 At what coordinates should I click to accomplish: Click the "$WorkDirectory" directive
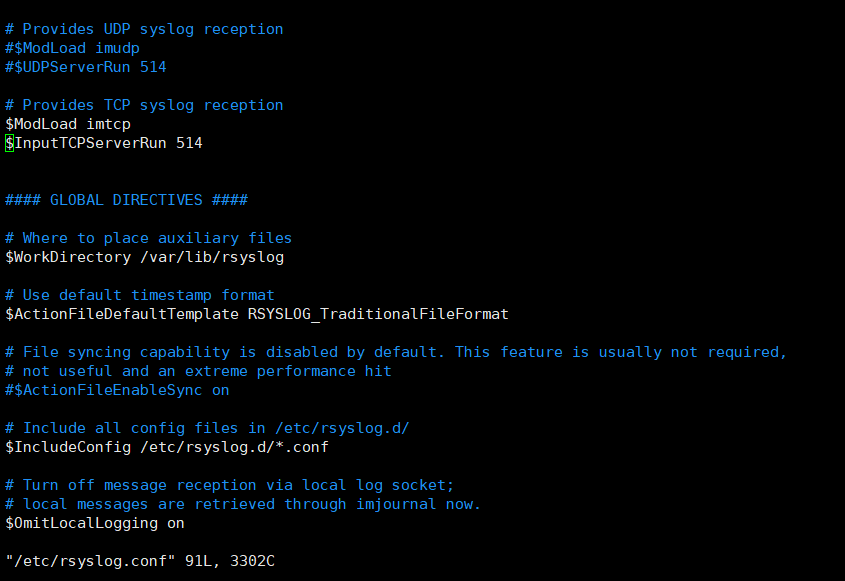click(x=68, y=258)
